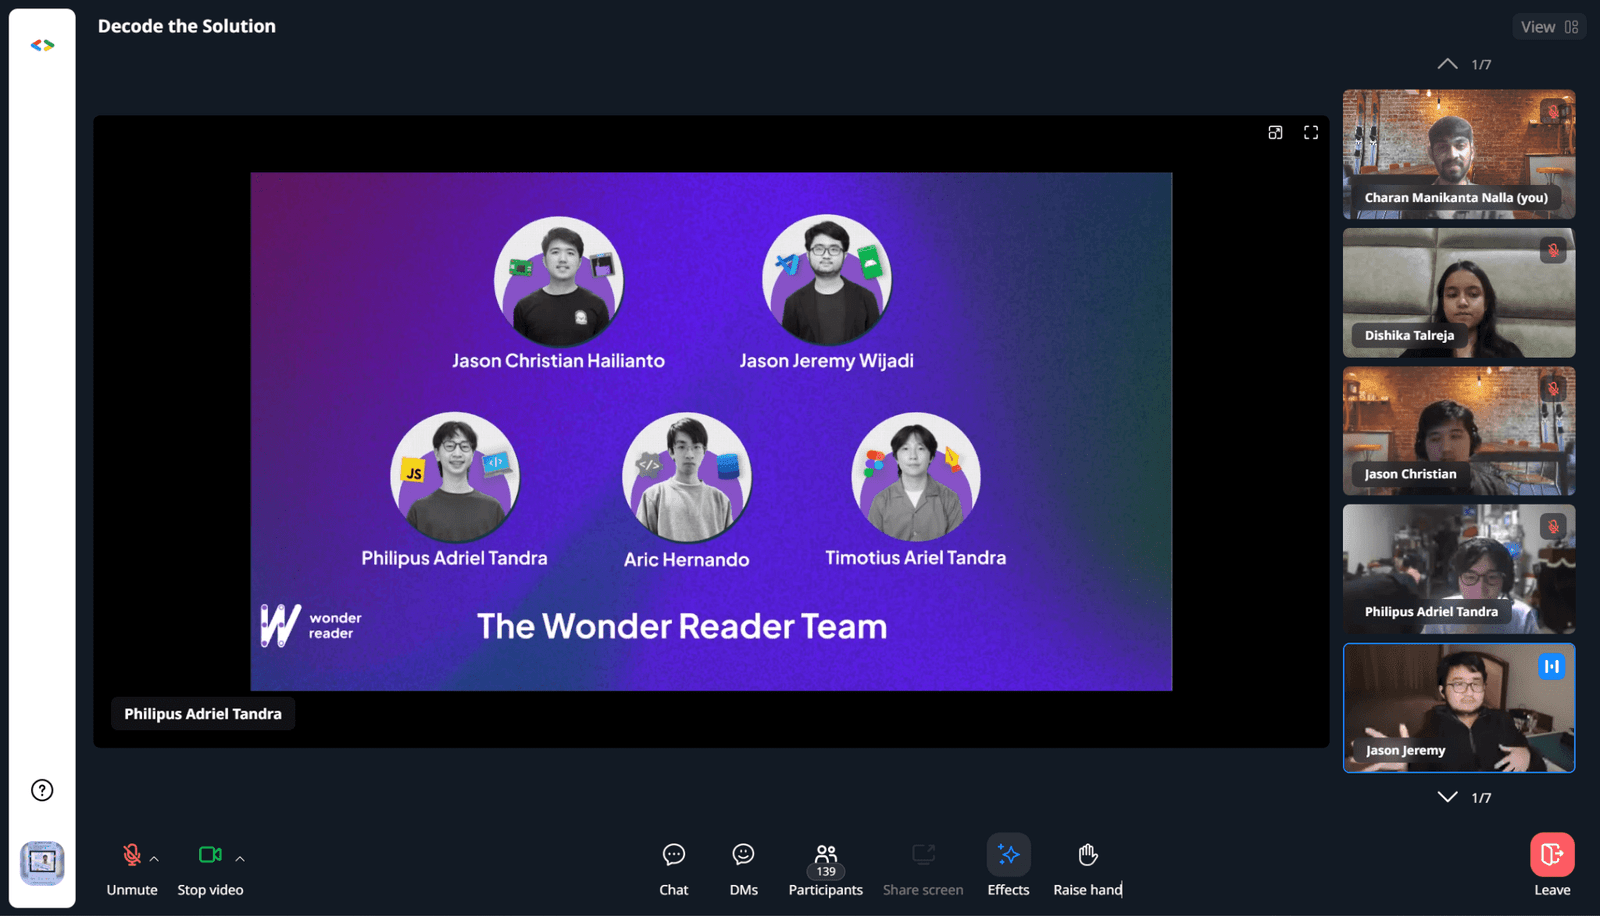Viewport: 1600px width, 916px height.
Task: Select Charan Manikanta Nalla (you) video tile
Action: tap(1459, 154)
